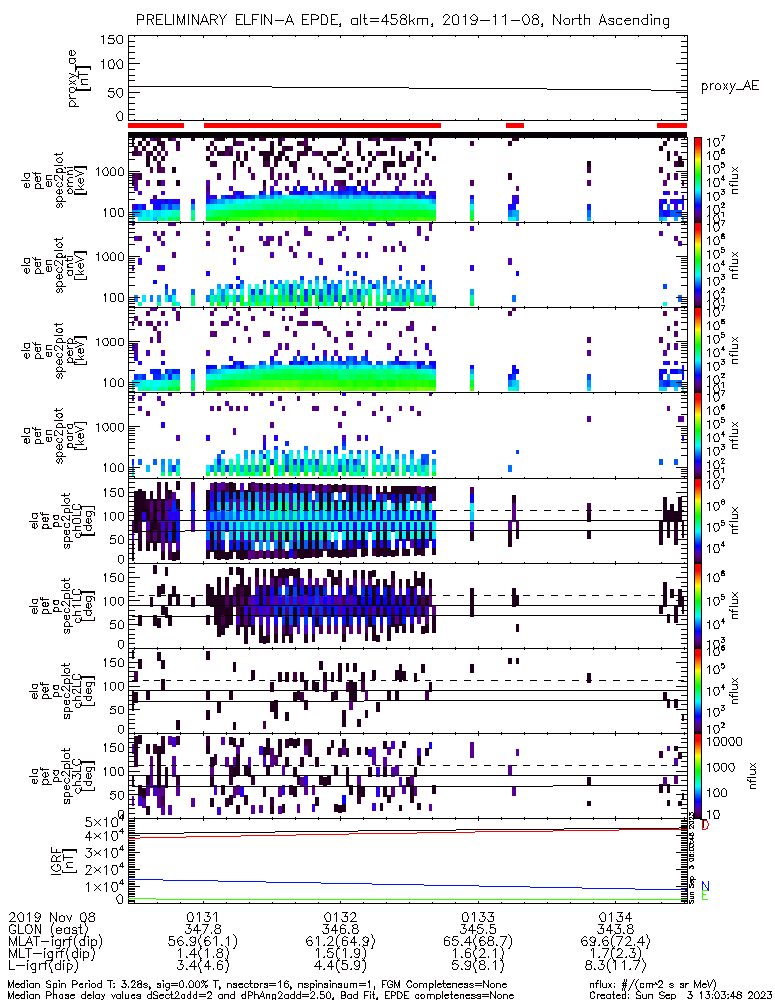Click the anti [keV] spectrogram axis label
Image resolution: width=775 pixels, height=1000 pixels.
(54, 265)
